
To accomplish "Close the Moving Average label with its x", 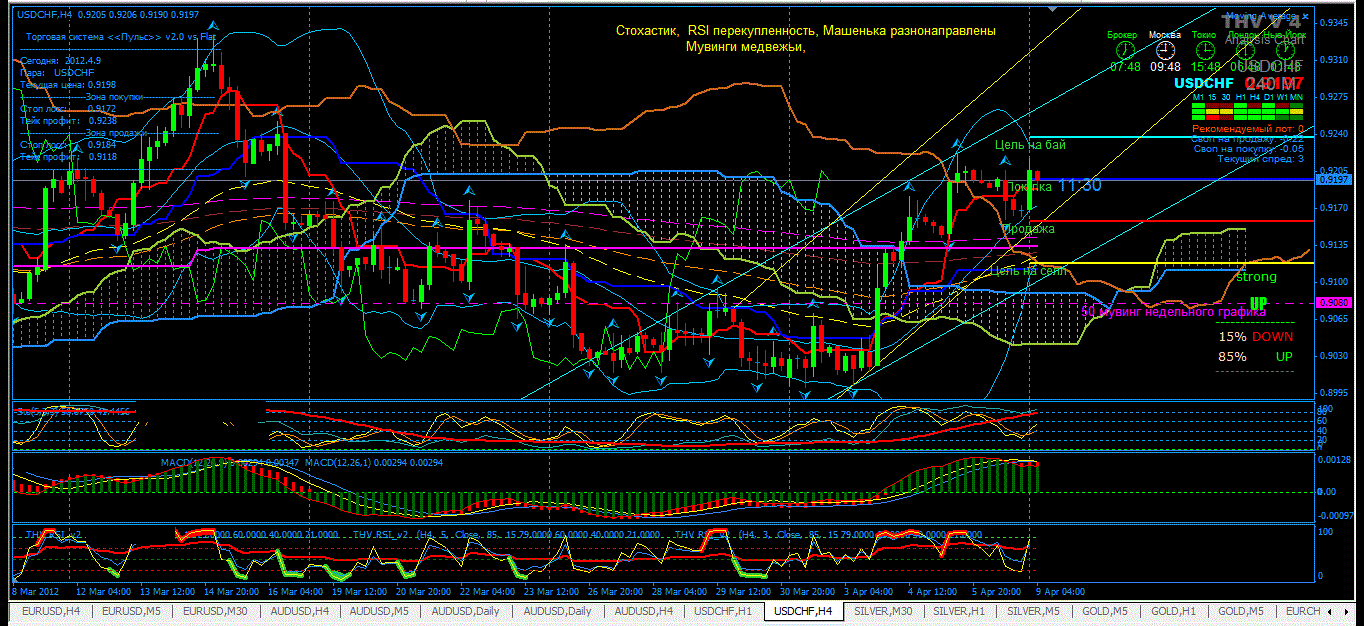I will coord(1306,17).
